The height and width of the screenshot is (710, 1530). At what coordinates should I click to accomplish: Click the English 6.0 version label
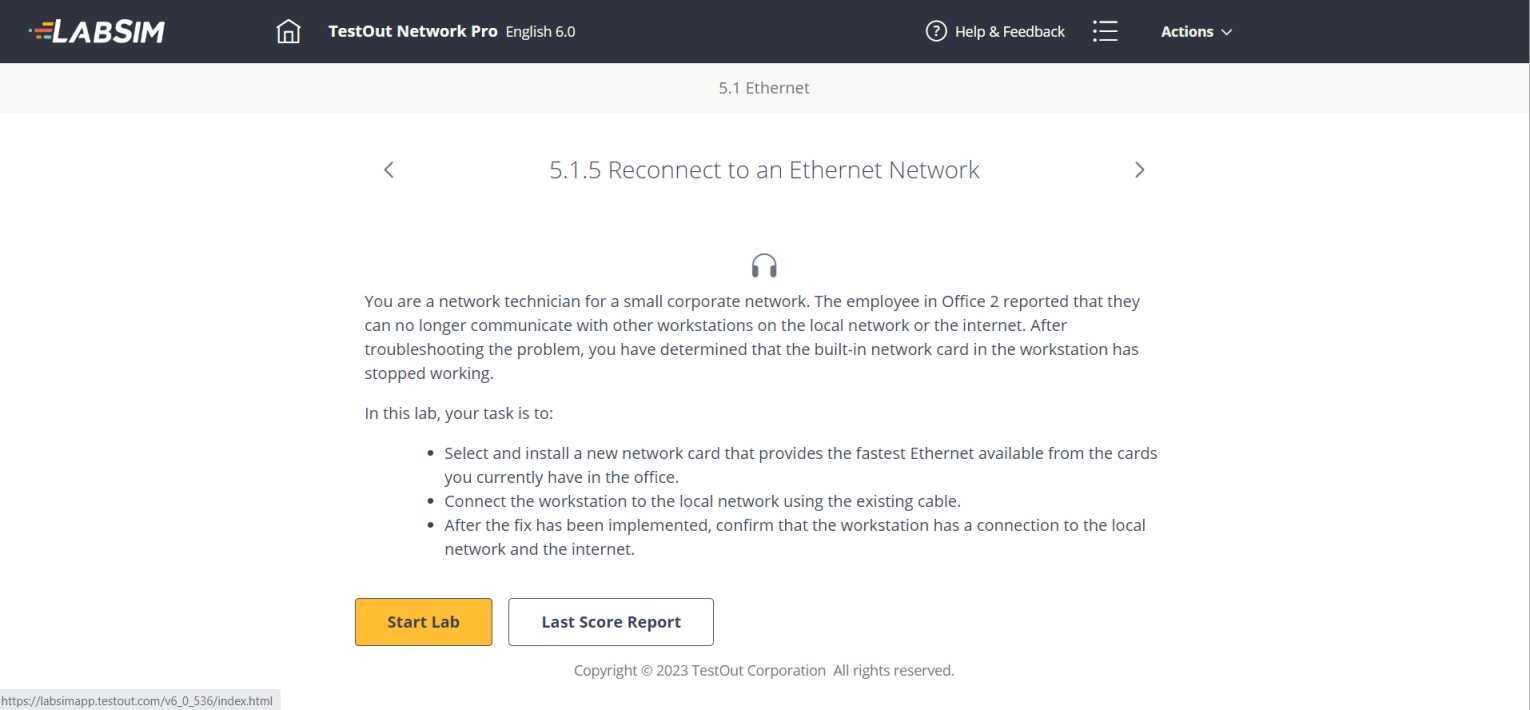point(541,31)
